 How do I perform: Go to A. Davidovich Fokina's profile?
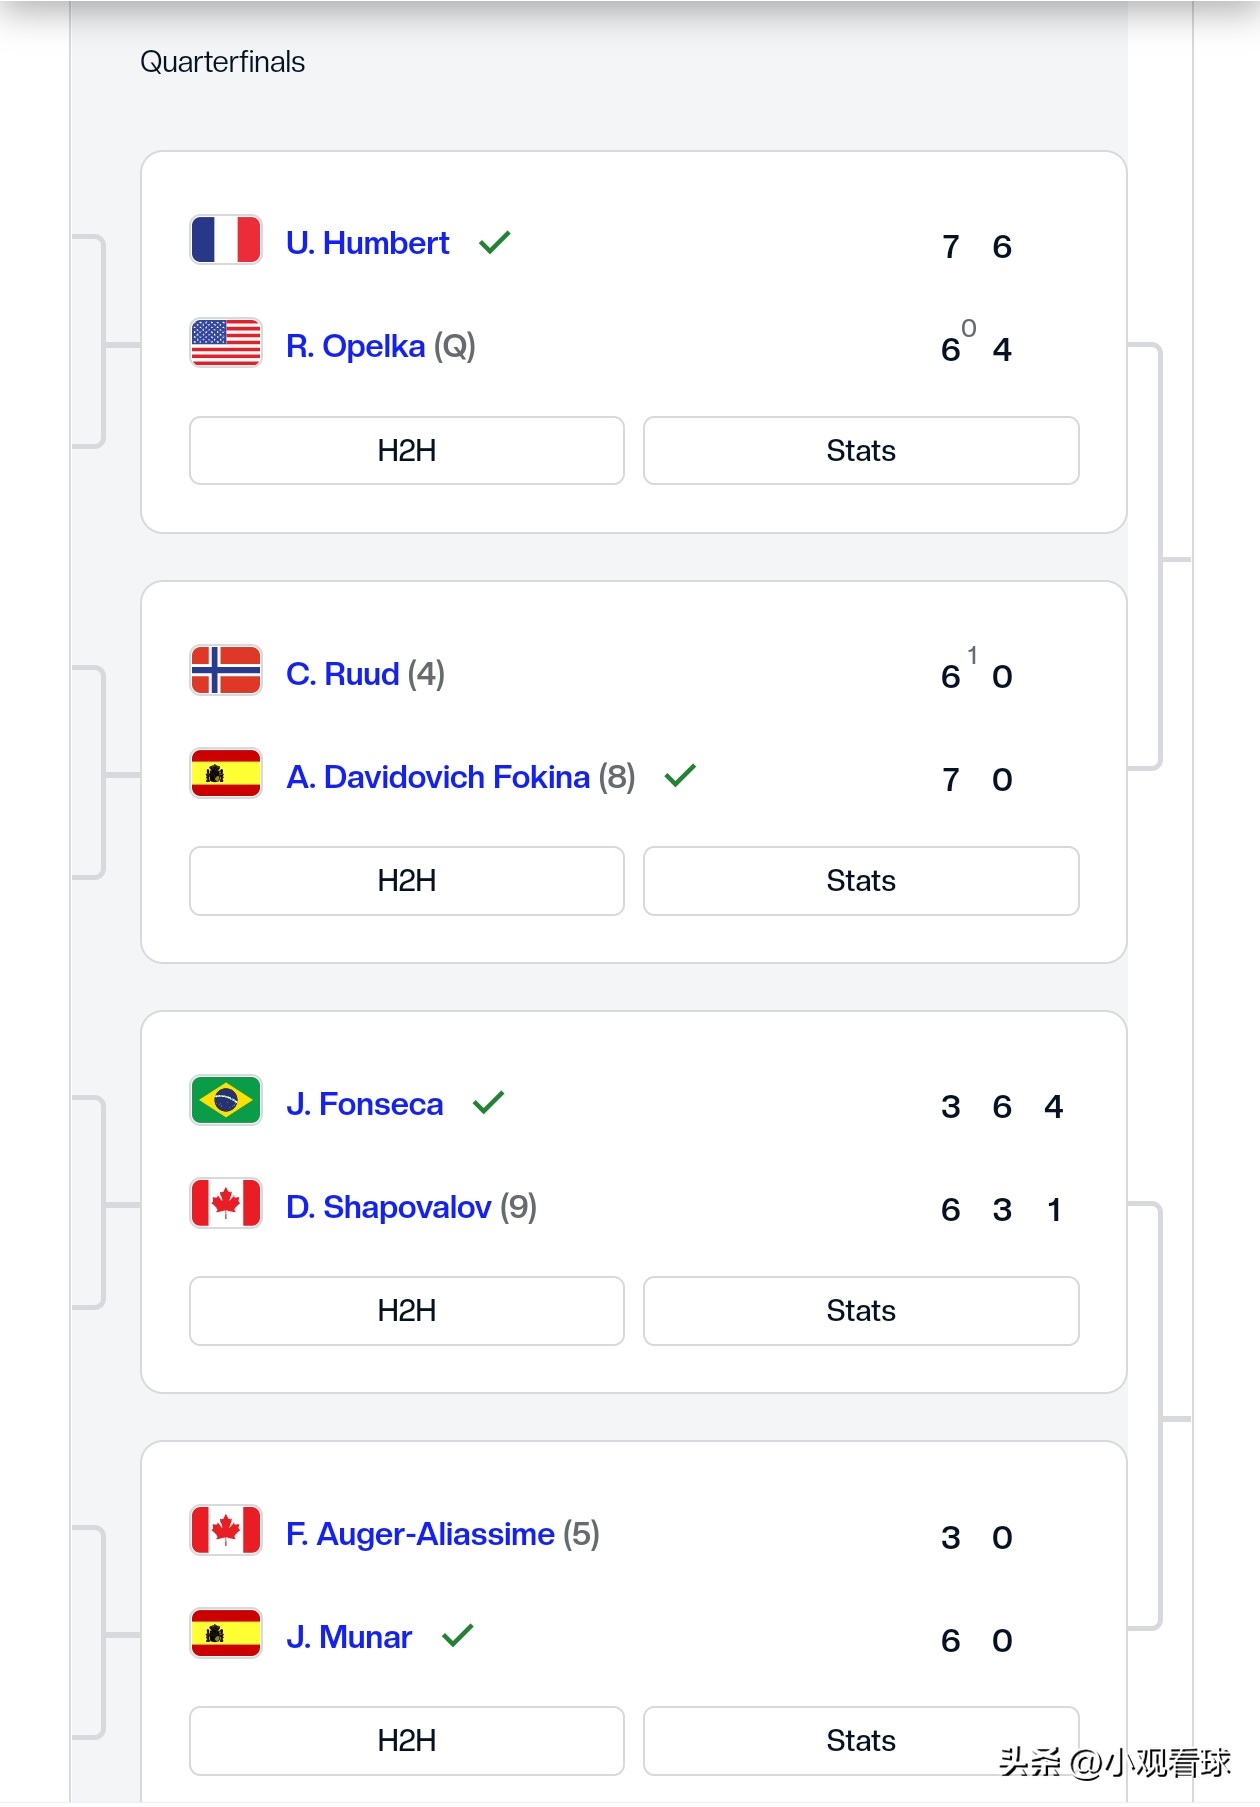[438, 777]
